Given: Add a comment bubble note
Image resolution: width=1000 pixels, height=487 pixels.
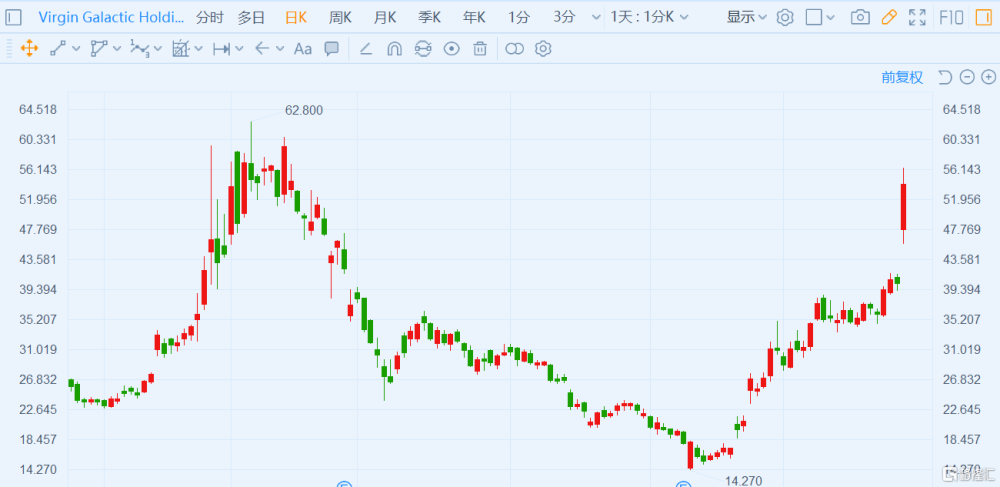Looking at the screenshot, I should pos(332,48).
